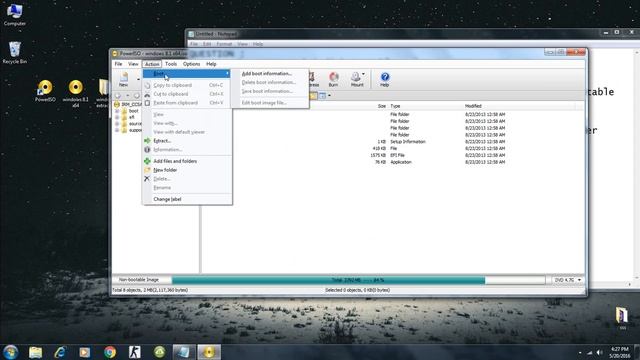
Task: Switch to Notepad via its taskbar button
Action: [184, 352]
